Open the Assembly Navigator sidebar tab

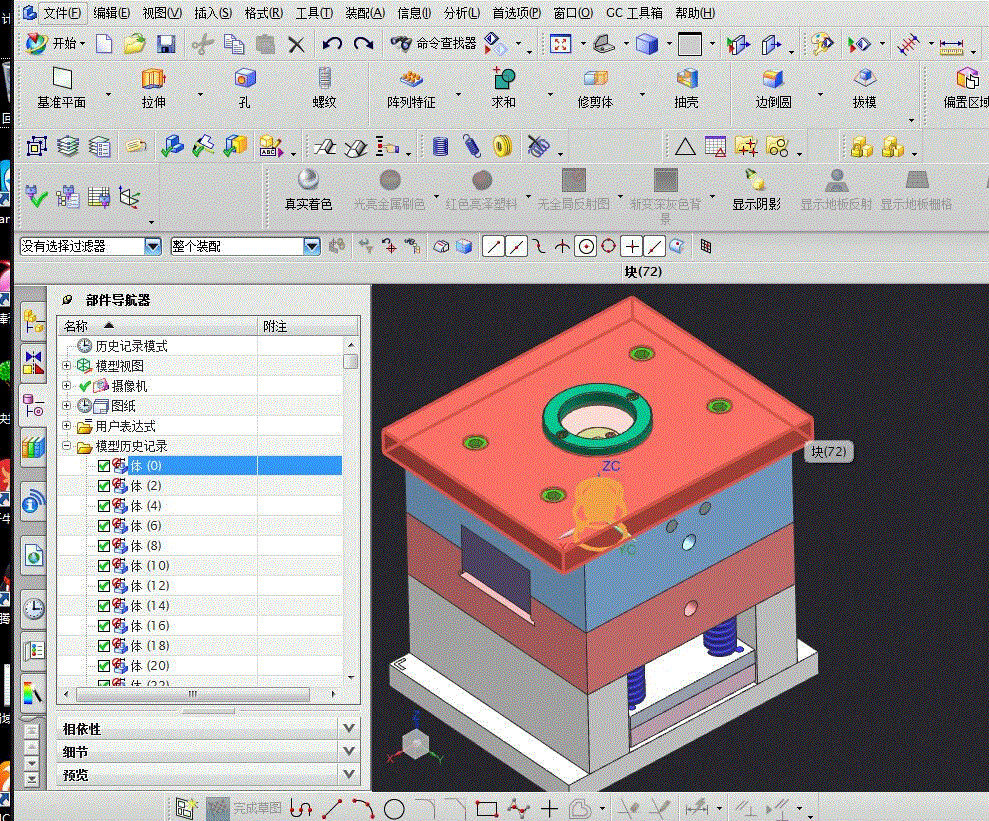[x=33, y=320]
